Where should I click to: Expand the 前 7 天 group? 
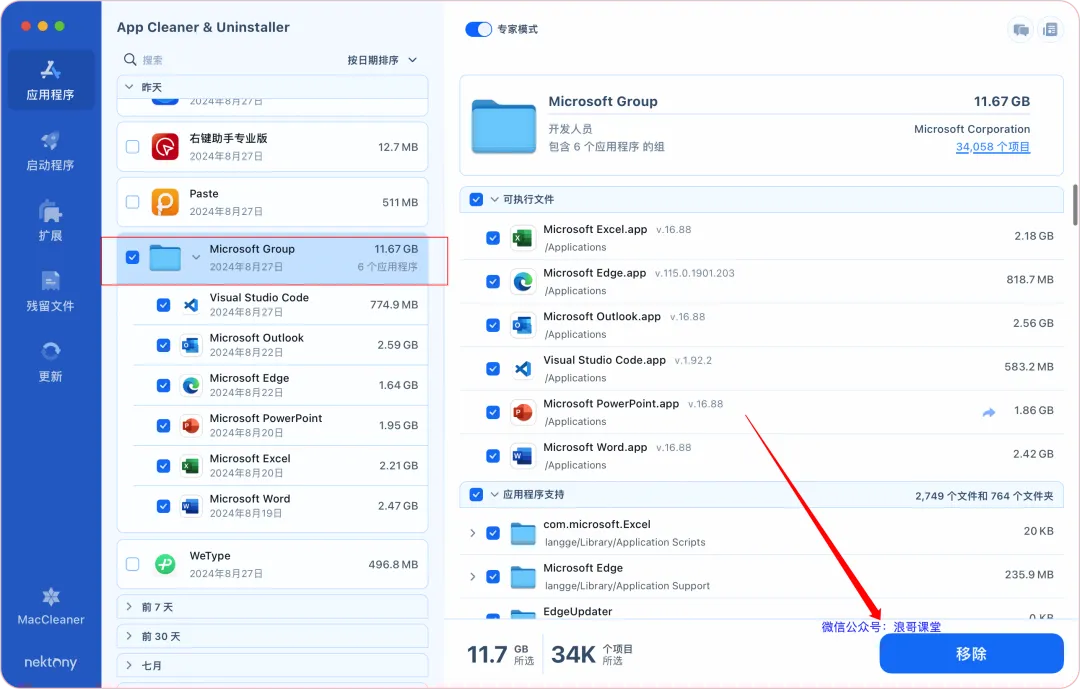tap(129, 606)
